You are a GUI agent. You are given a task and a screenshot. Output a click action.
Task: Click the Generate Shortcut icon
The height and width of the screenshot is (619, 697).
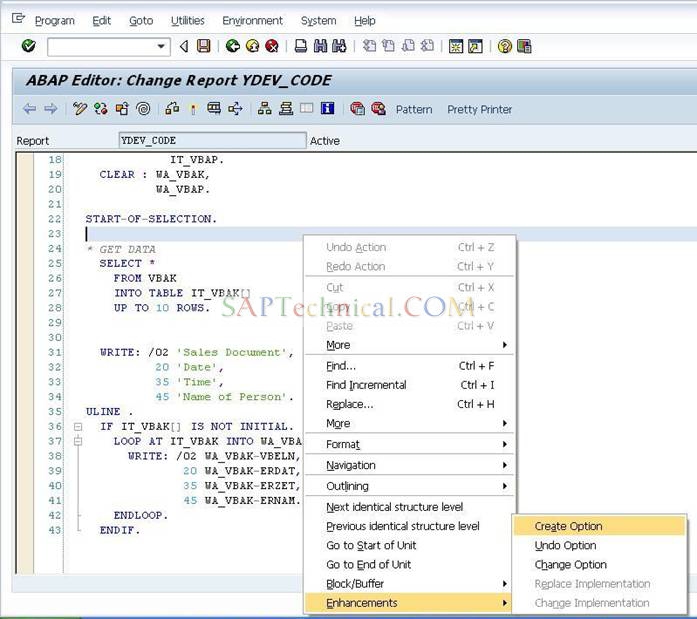coord(475,46)
